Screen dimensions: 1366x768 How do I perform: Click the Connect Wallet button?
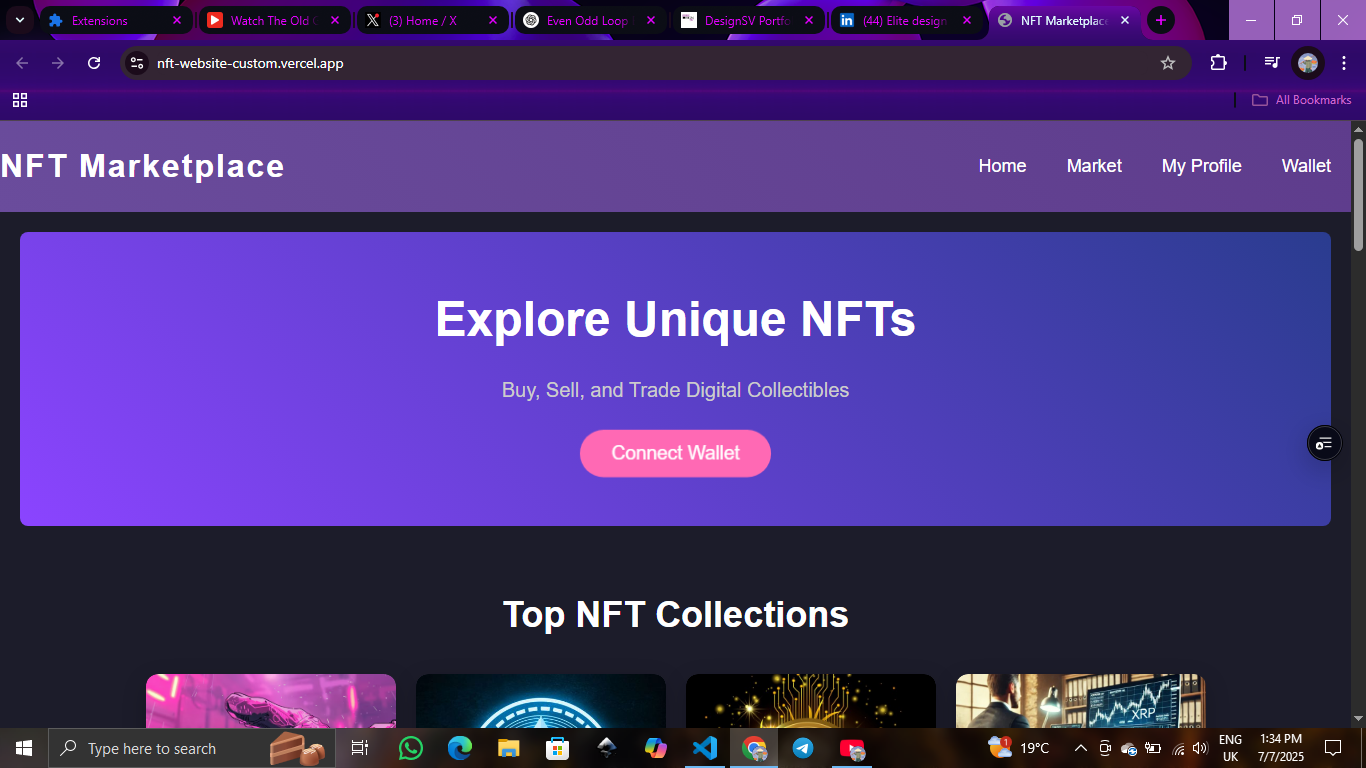[675, 453]
